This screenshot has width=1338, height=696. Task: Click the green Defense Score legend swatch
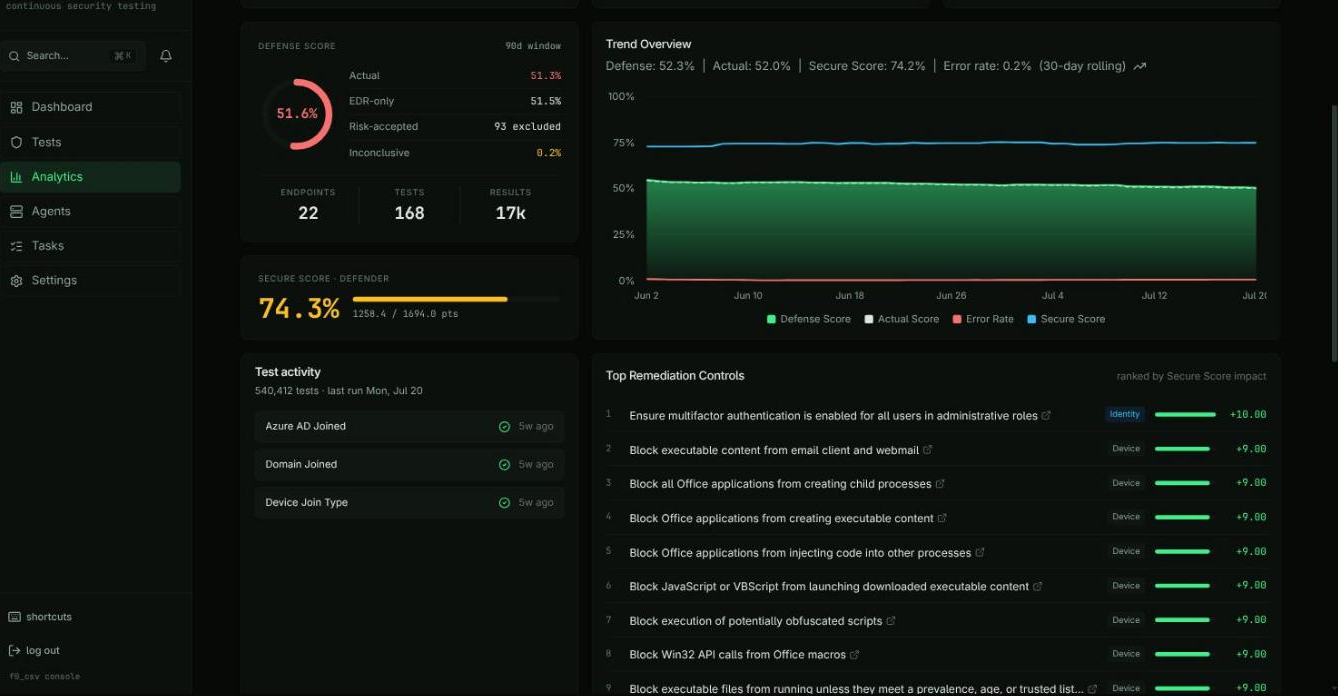click(771, 319)
